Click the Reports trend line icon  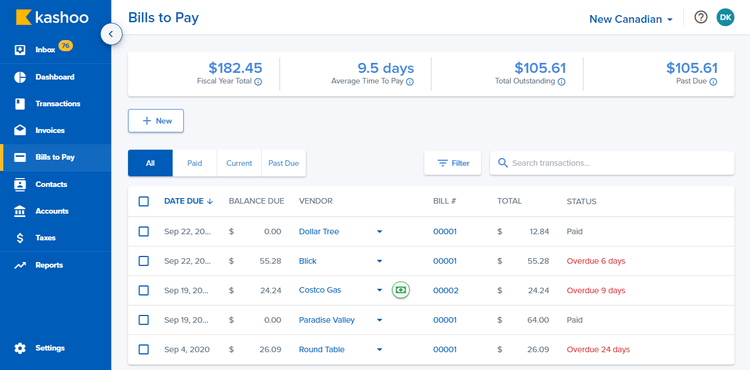coord(20,265)
